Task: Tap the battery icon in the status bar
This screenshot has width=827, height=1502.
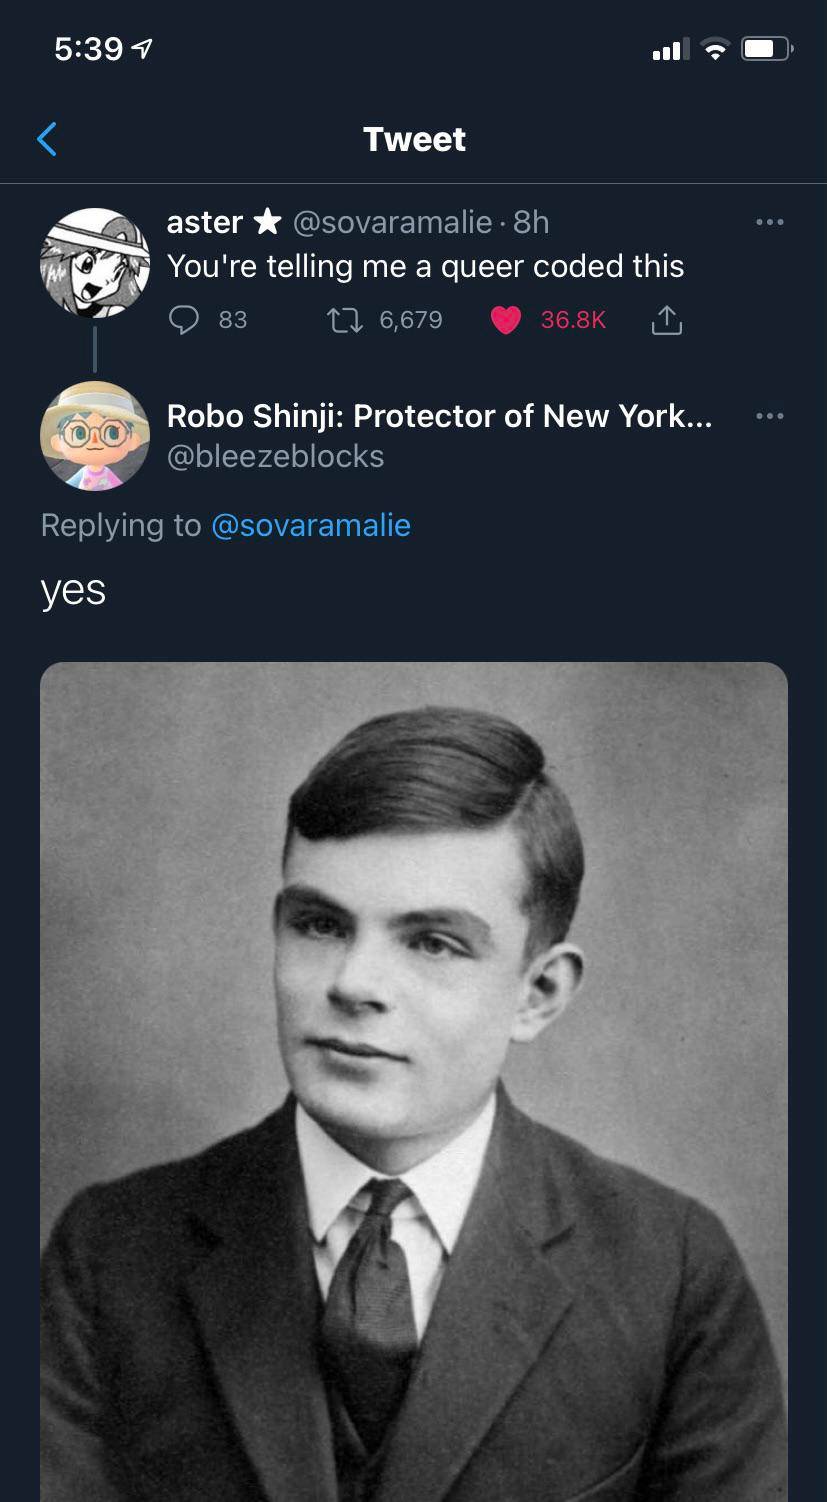Action: point(766,49)
